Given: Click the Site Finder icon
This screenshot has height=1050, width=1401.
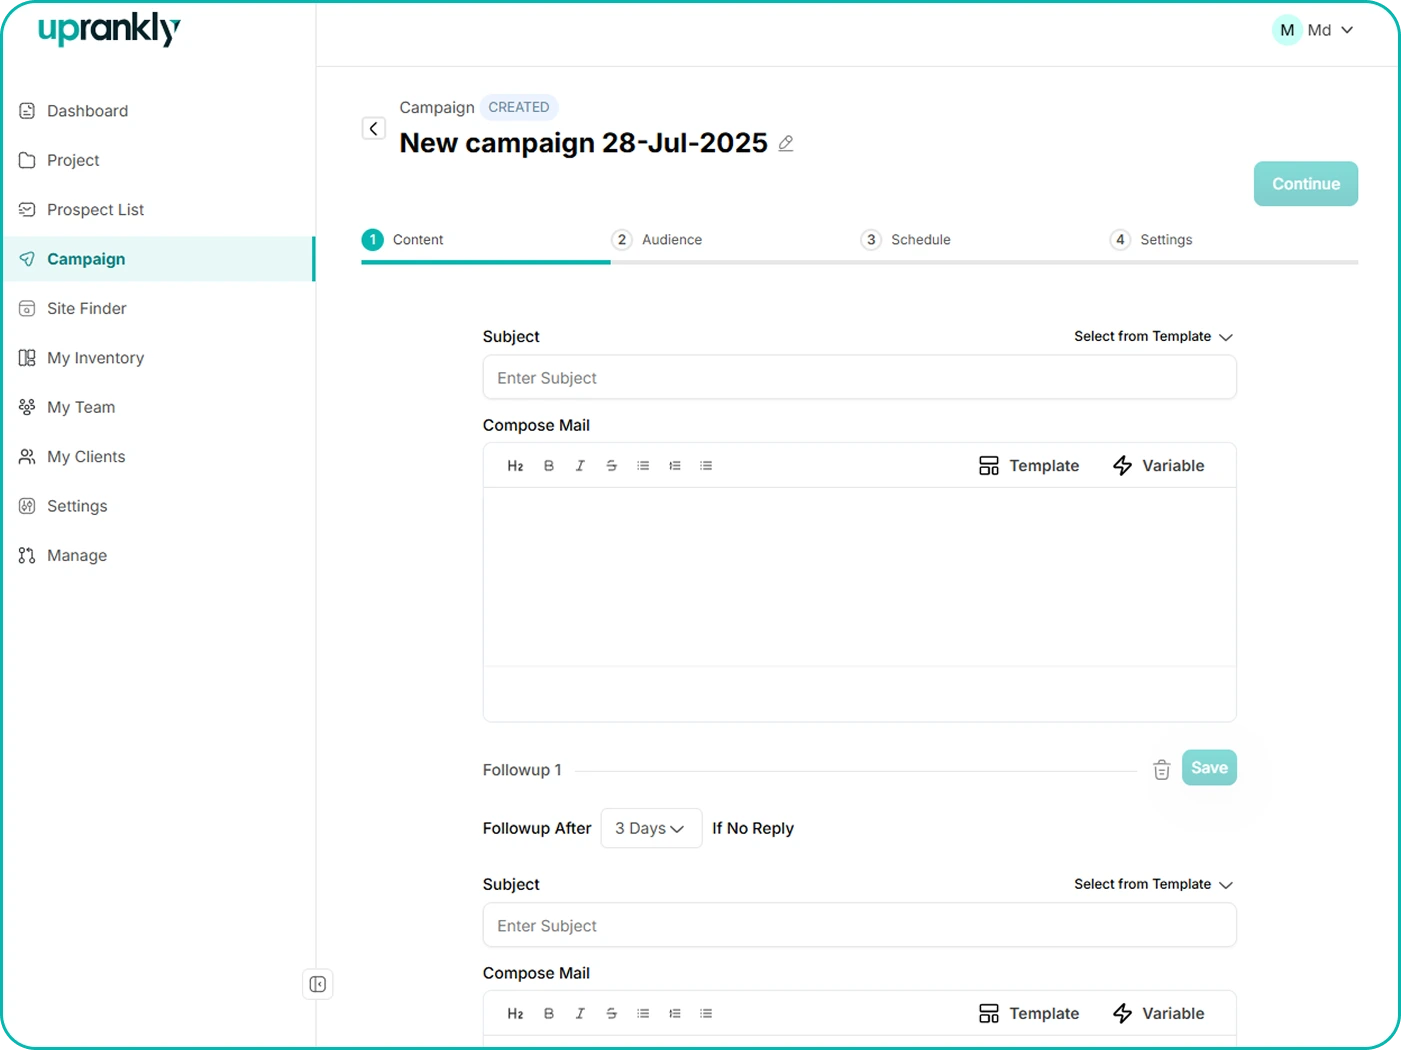Looking at the screenshot, I should coord(27,308).
